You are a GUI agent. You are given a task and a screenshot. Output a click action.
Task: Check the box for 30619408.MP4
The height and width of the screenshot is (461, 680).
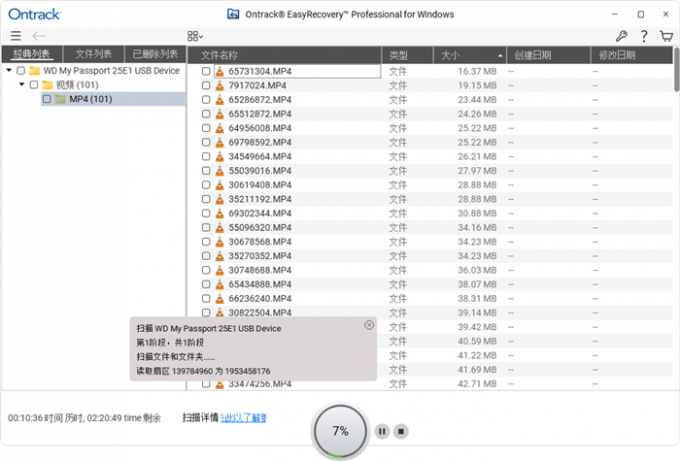point(206,185)
